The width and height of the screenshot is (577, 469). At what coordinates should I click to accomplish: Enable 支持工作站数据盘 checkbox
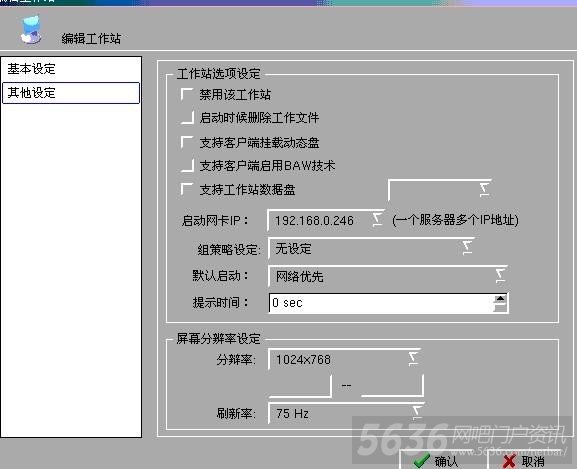[187, 189]
